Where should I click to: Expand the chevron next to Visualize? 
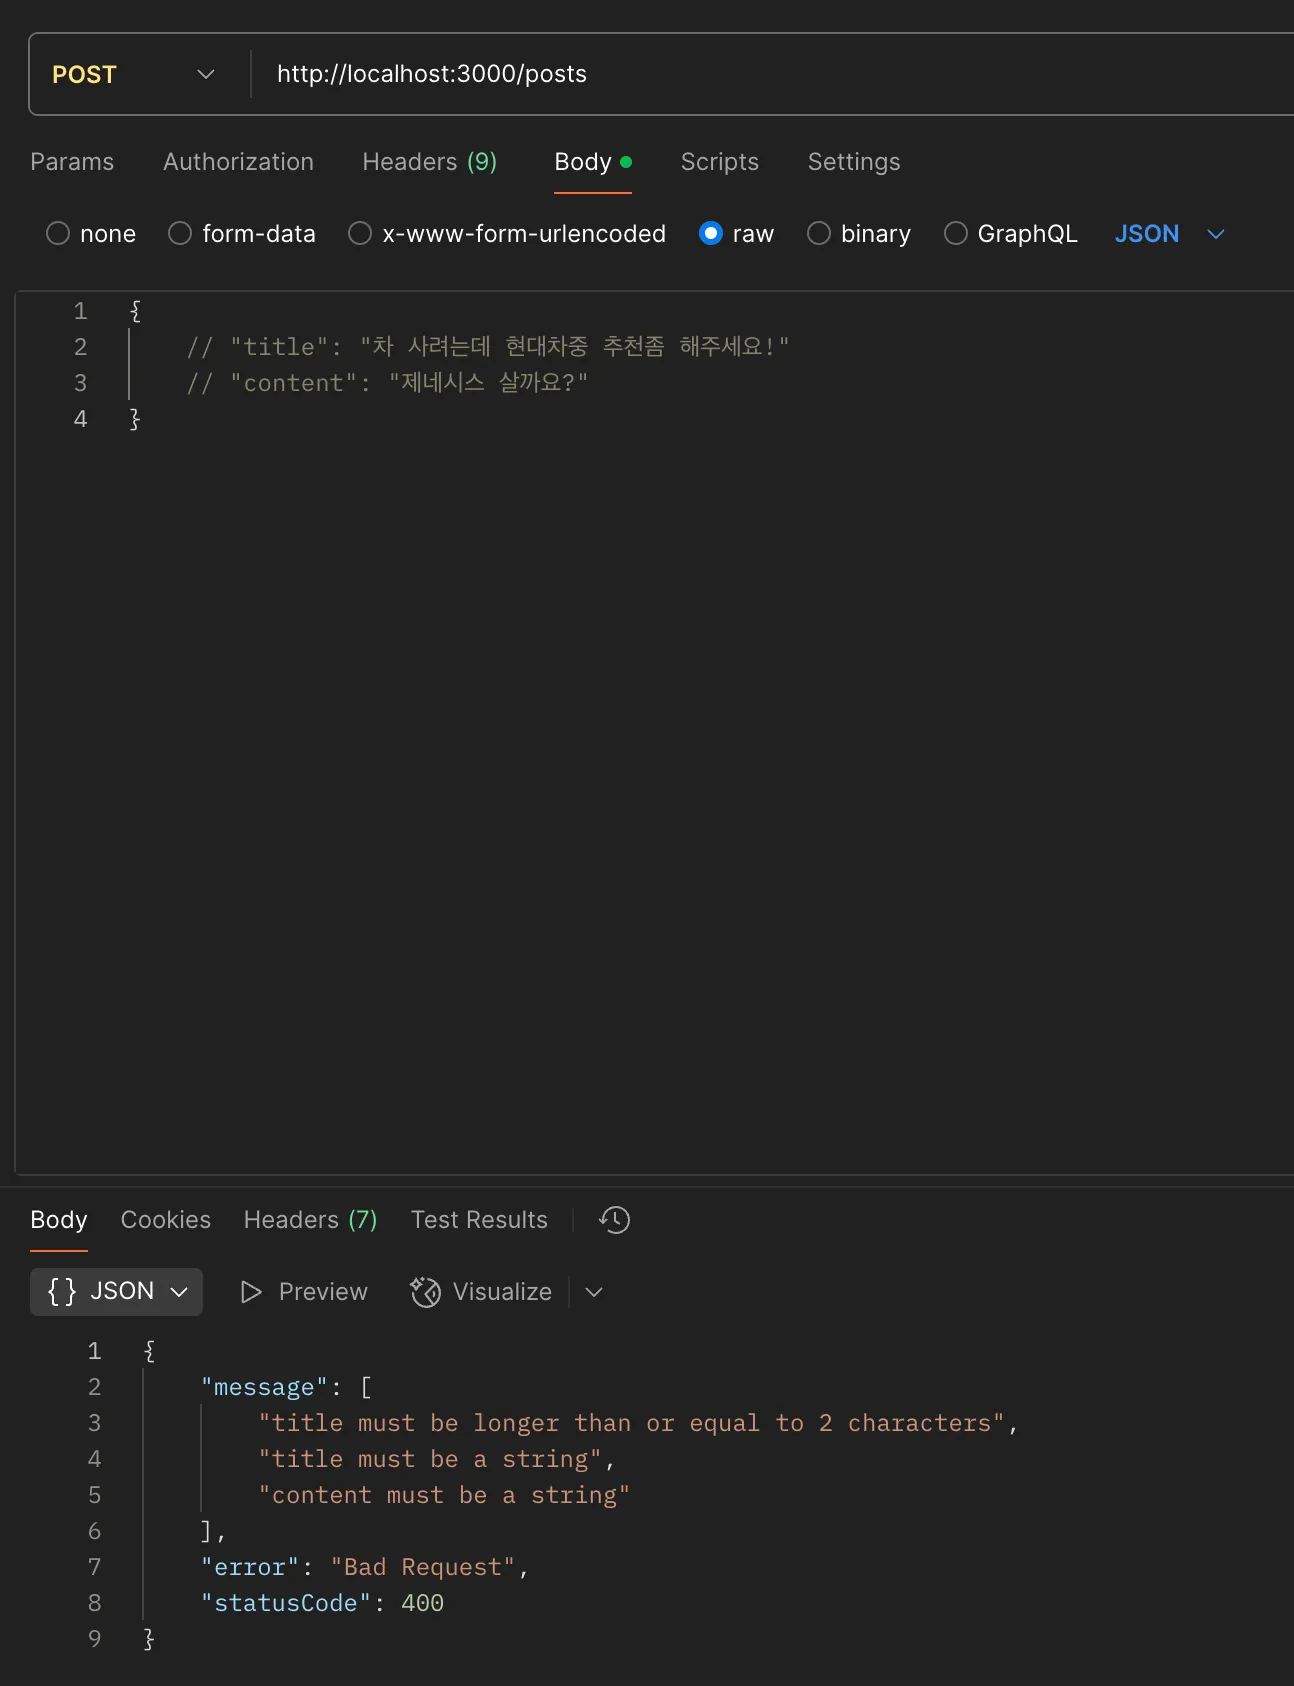[x=594, y=1292]
